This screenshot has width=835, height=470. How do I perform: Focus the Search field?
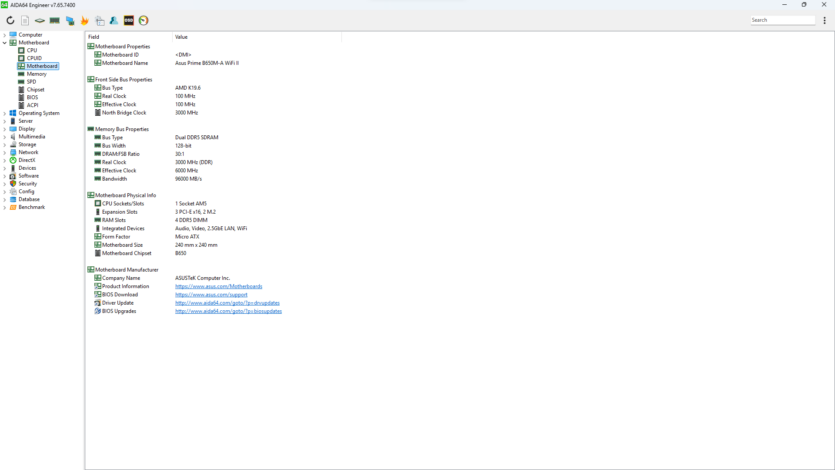[782, 20]
